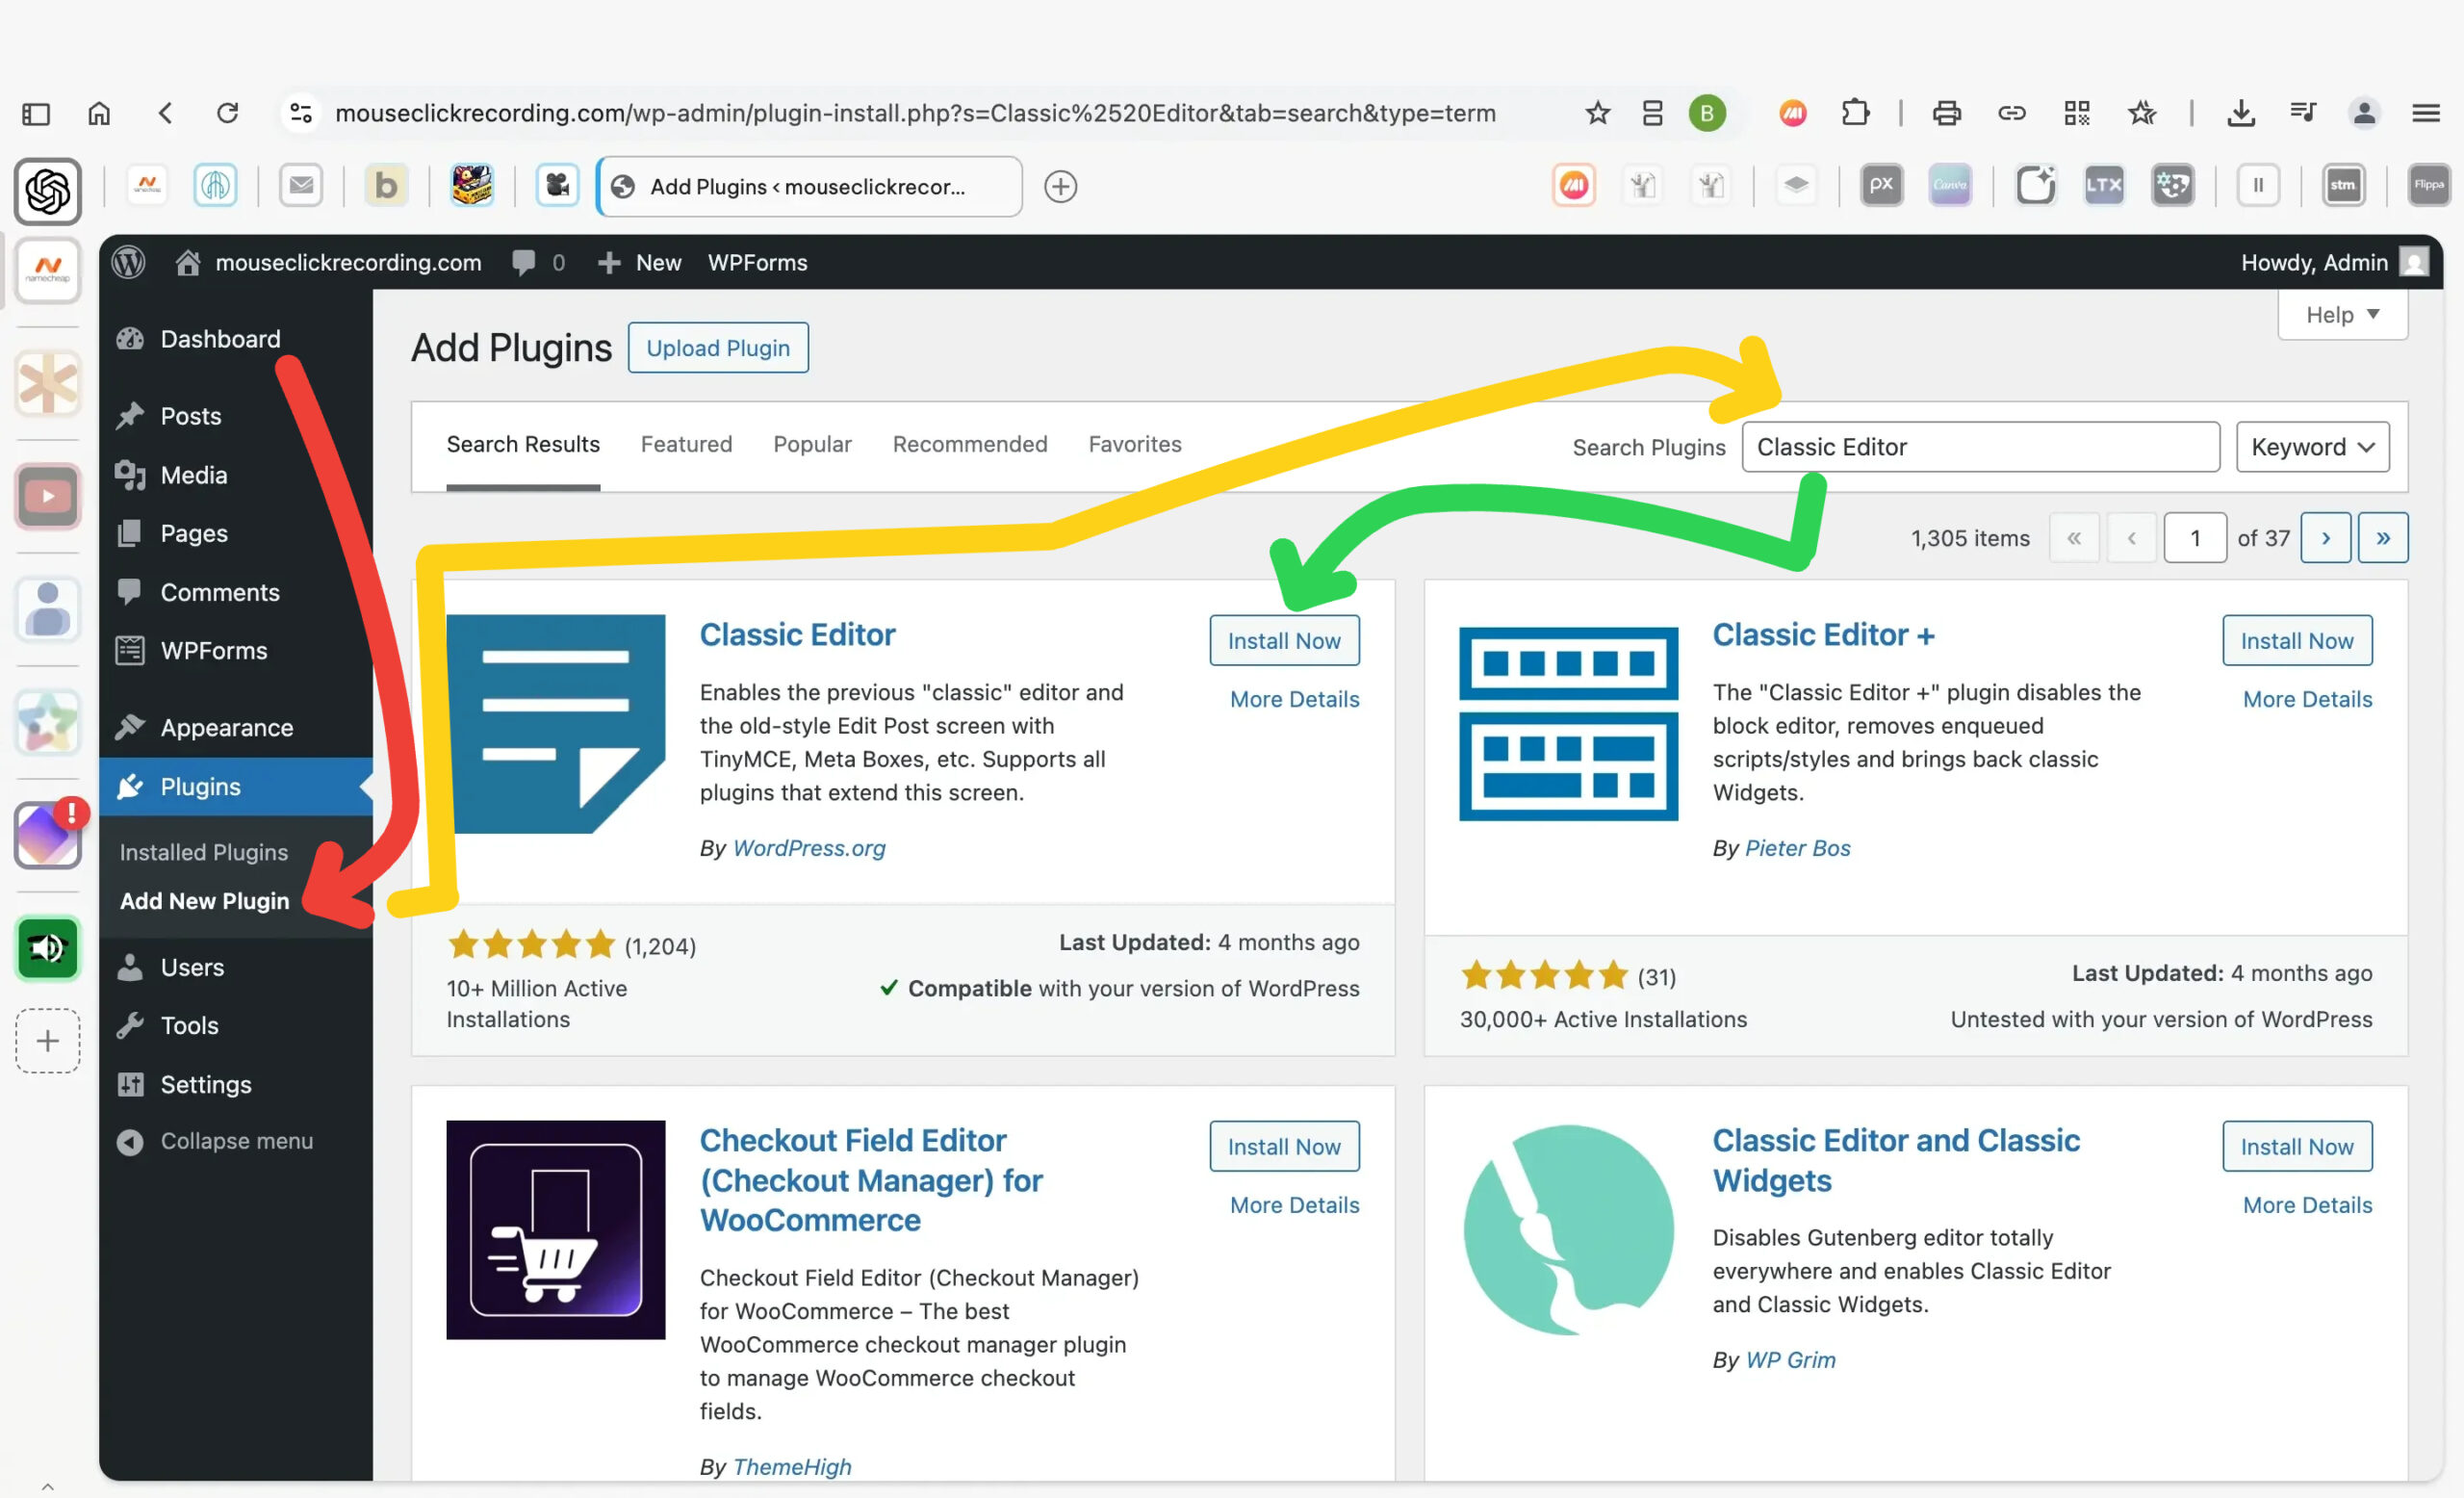The image size is (2464, 1498).
Task: Expand the Help panel dropdown
Action: [x=2342, y=315]
